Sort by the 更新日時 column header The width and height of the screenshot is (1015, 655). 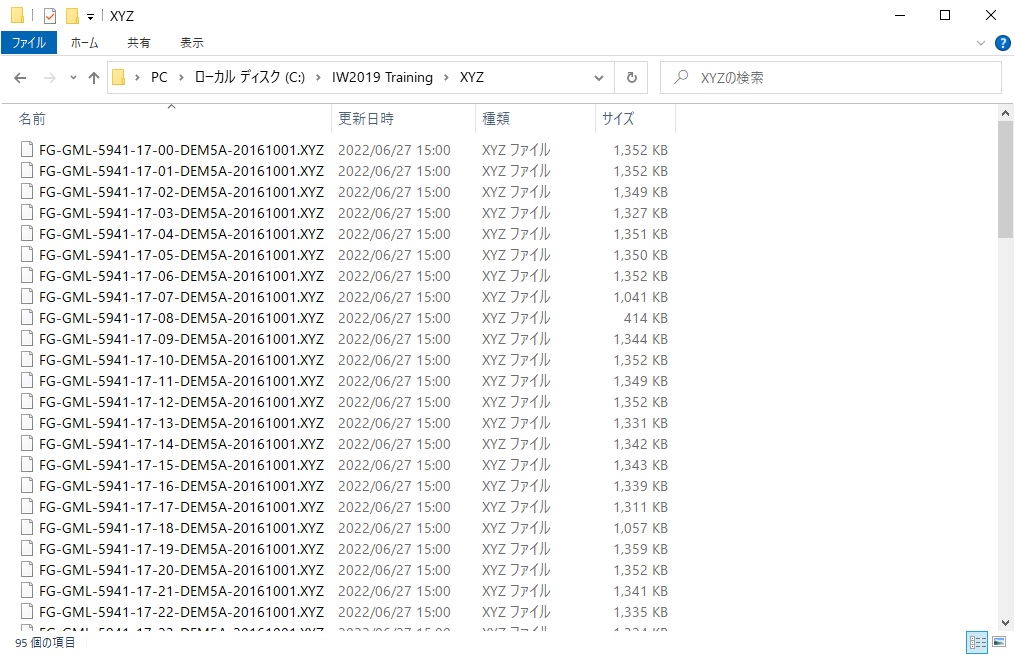pos(403,119)
